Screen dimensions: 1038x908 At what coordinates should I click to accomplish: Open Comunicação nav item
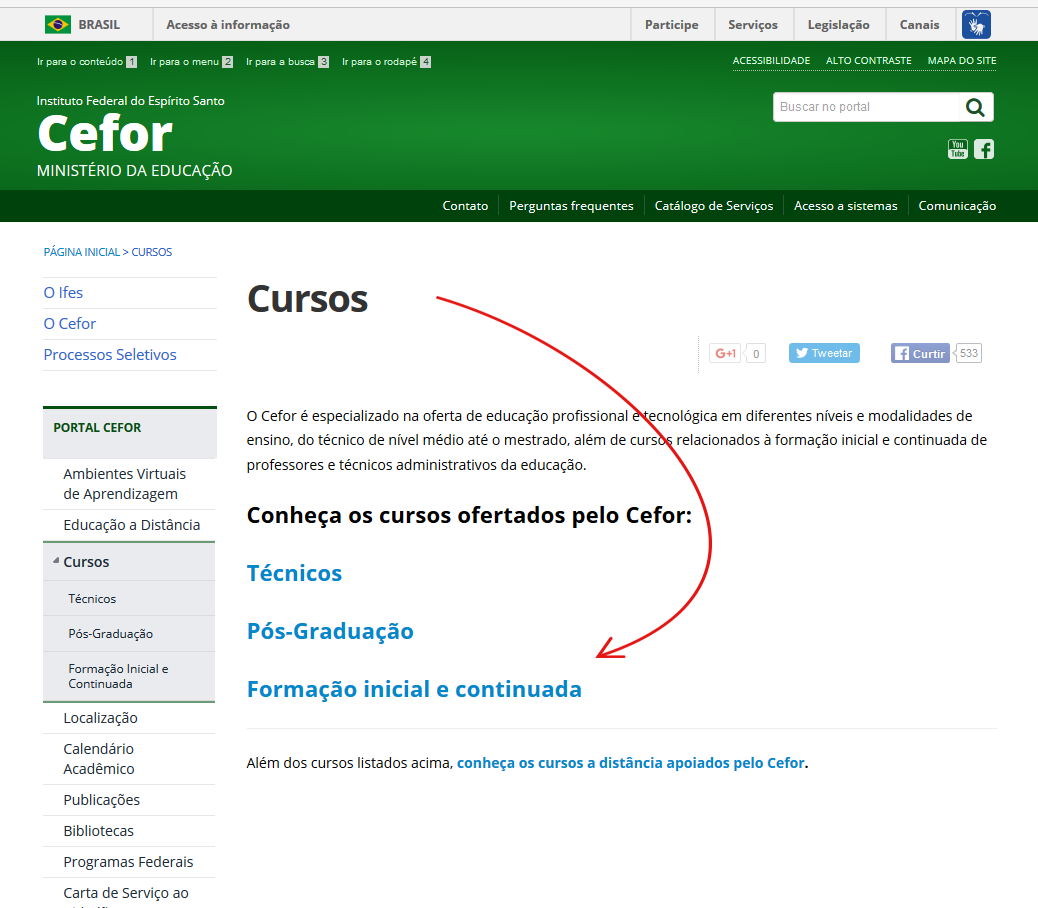(957, 206)
